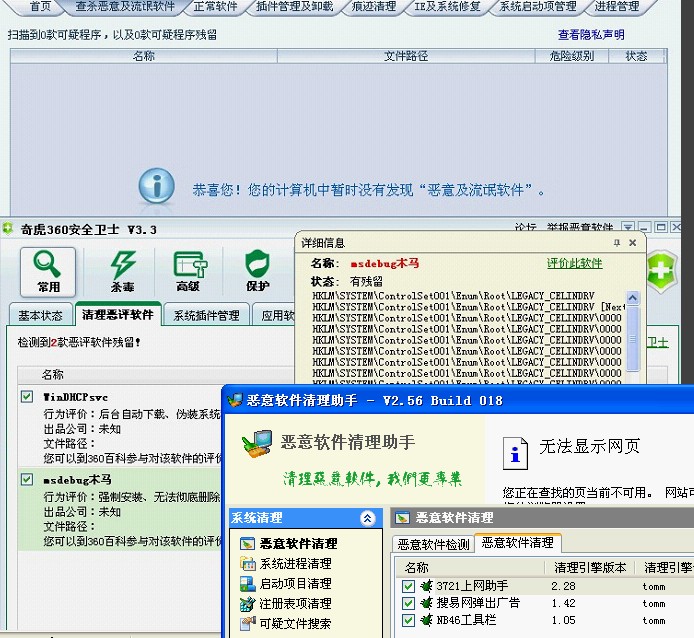This screenshot has height=638, width=694.
Task: Click version 1.42 of 搜易网弹出广告
Action: pos(563,603)
